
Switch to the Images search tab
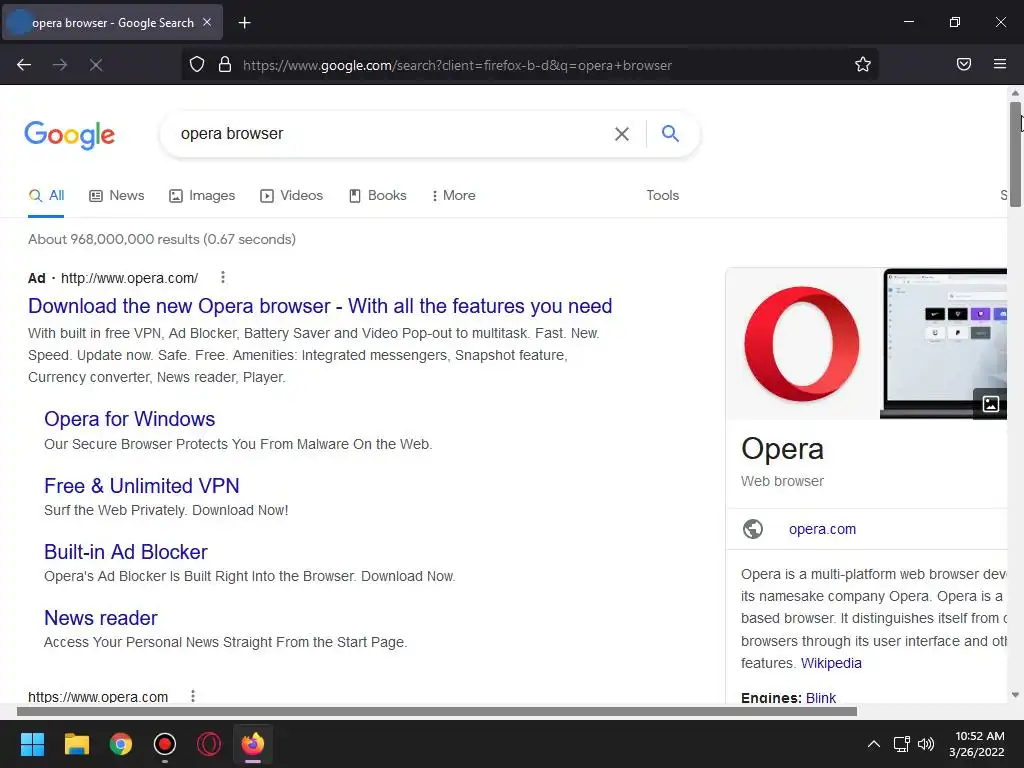202,195
